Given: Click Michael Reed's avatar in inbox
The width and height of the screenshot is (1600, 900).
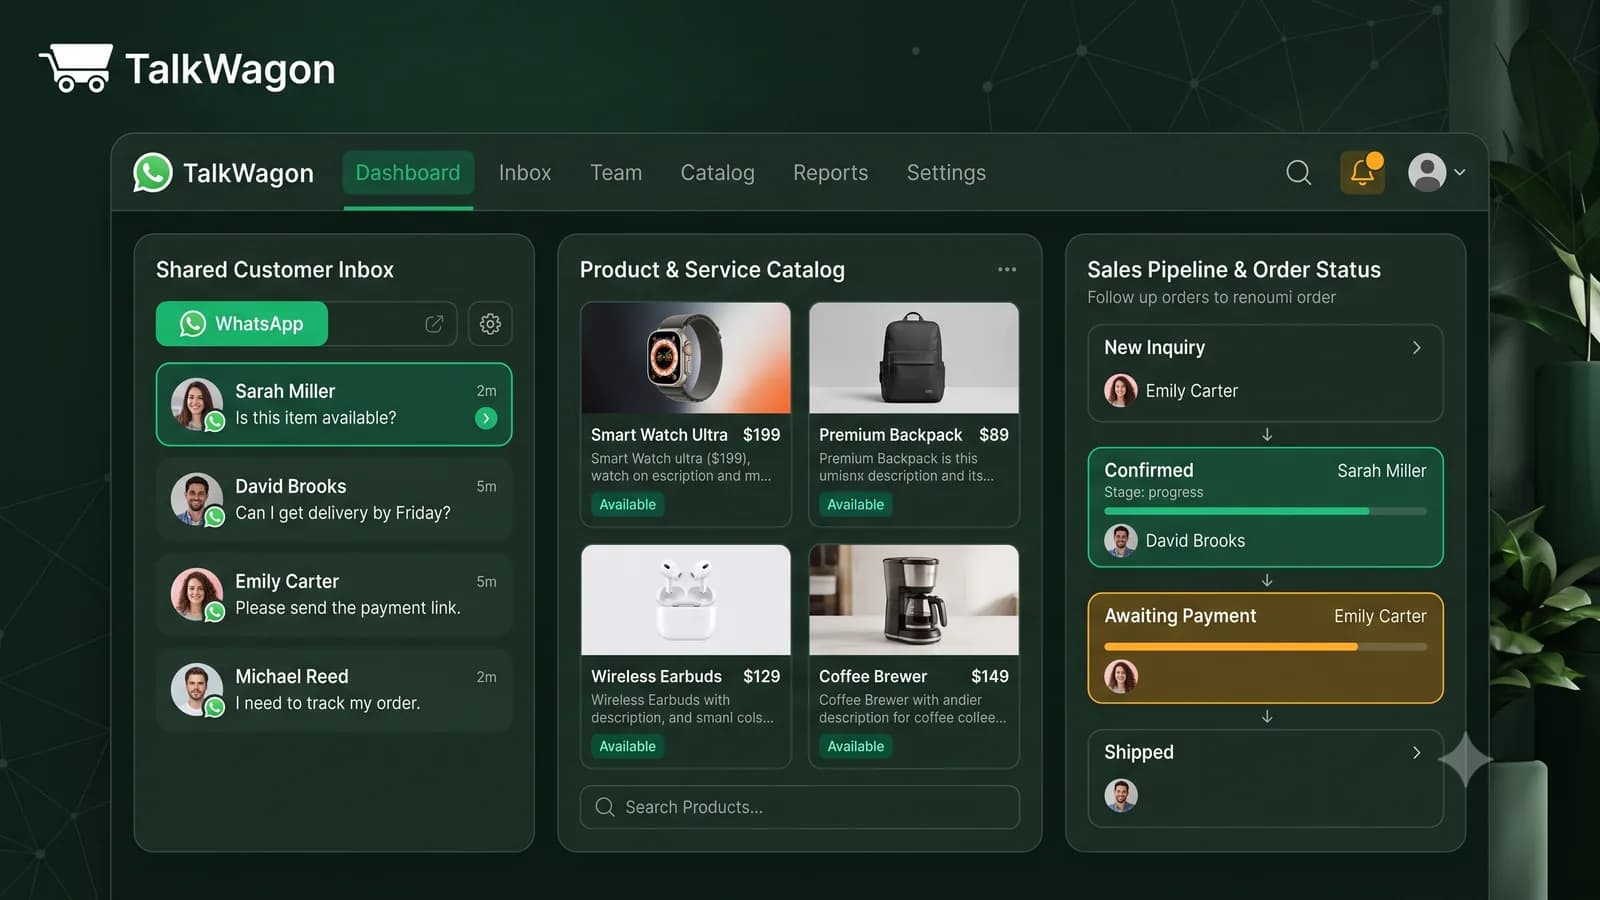Looking at the screenshot, I should coord(197,690).
